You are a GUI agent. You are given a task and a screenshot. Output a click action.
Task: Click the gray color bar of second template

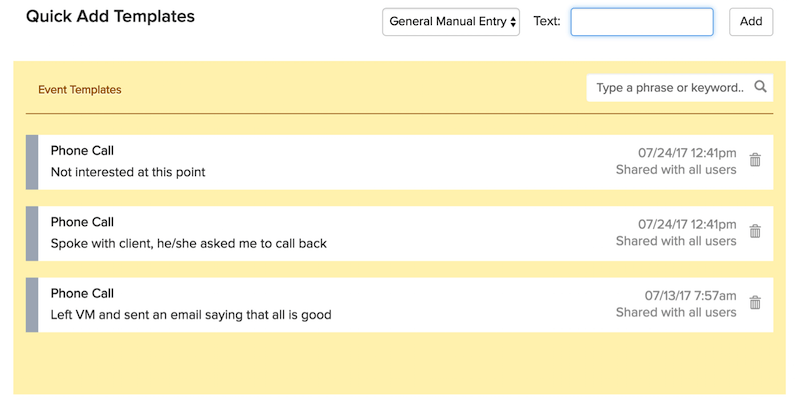(32, 233)
